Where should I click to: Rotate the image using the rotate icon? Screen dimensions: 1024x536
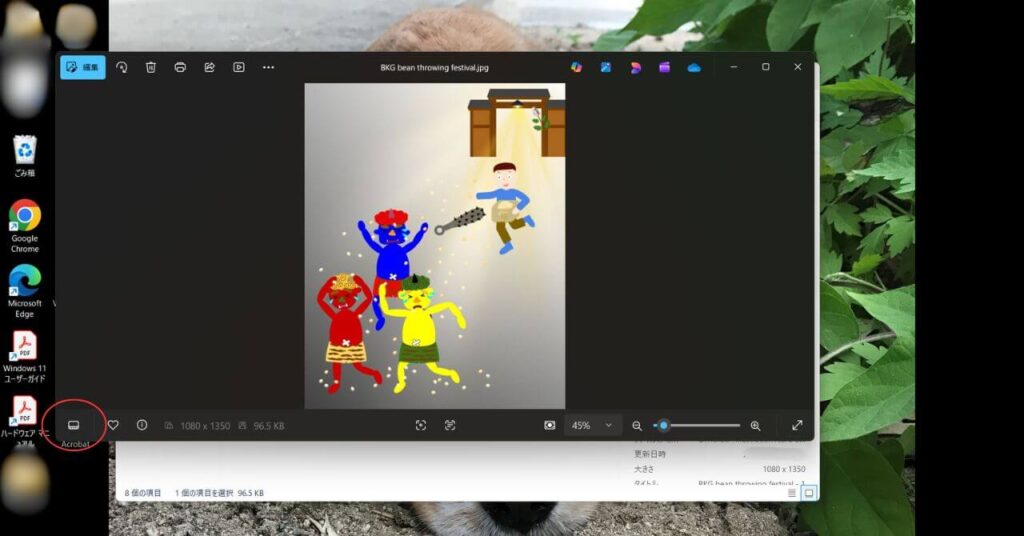121,67
